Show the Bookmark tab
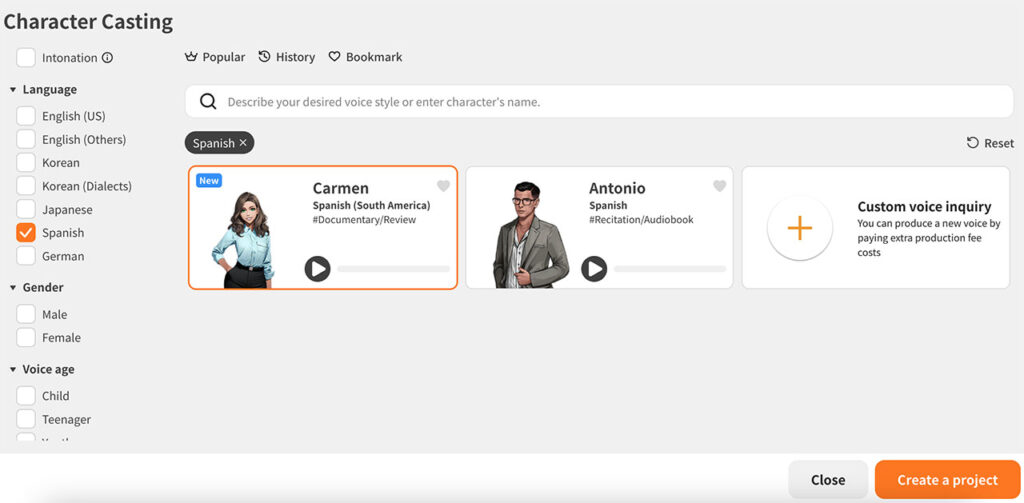This screenshot has height=503, width=1024. coord(365,57)
